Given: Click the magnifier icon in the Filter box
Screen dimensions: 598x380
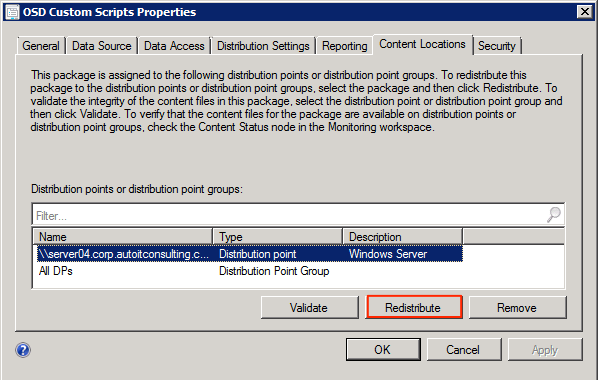Looking at the screenshot, I should 554,215.
